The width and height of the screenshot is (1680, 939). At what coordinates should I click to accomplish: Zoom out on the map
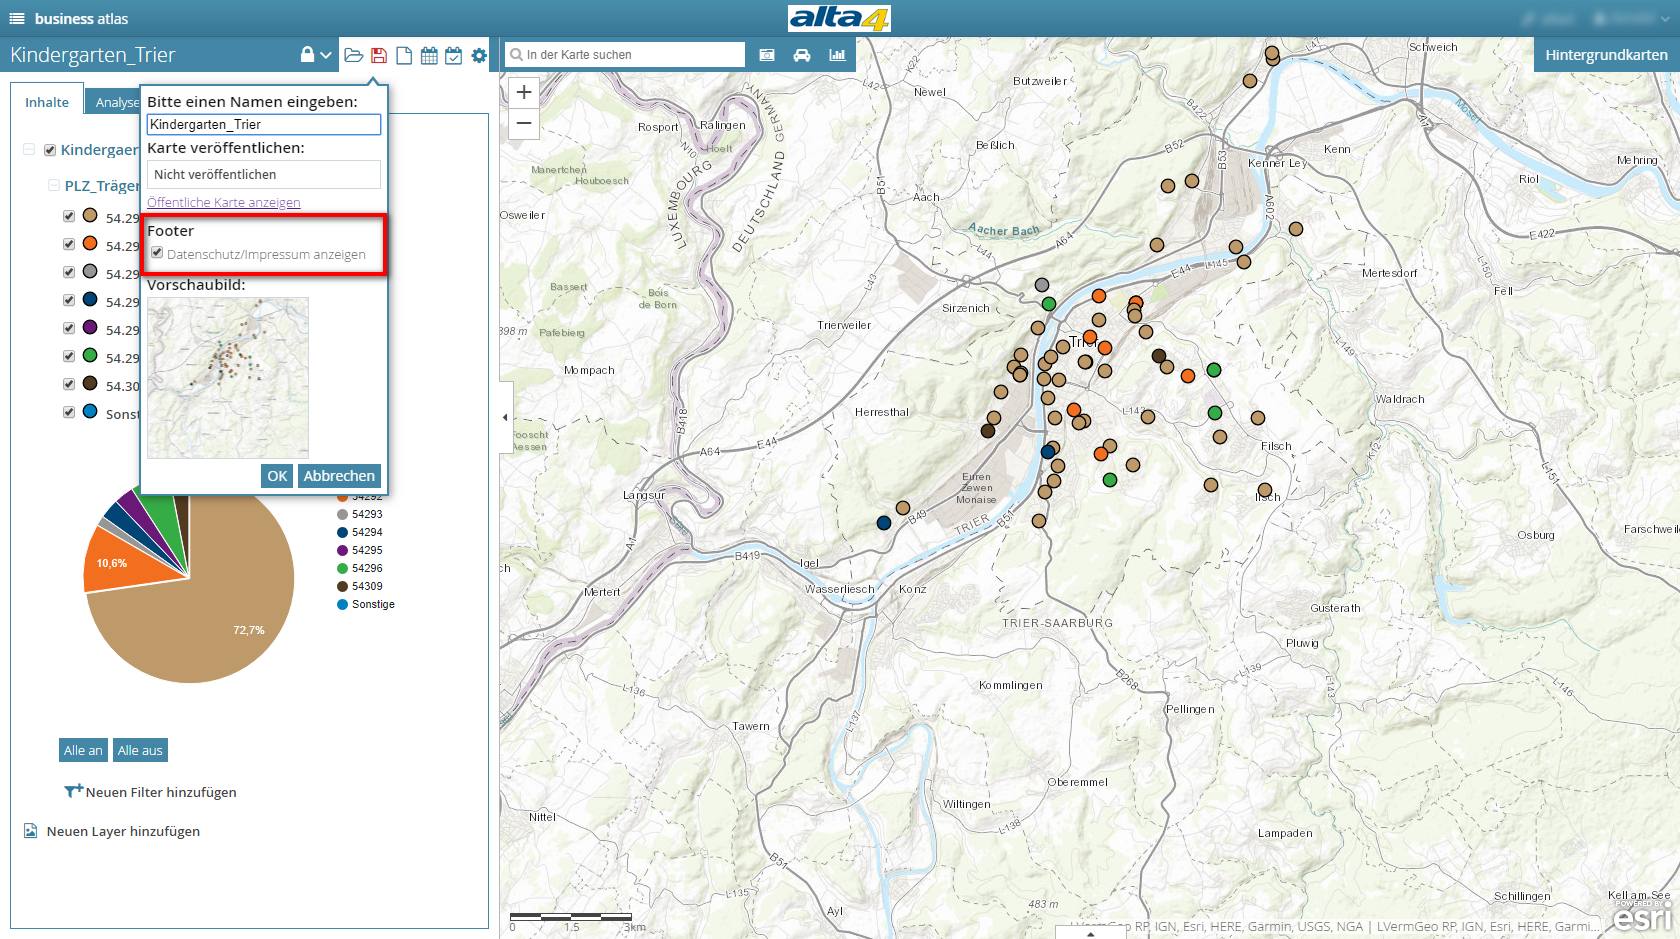pos(524,123)
